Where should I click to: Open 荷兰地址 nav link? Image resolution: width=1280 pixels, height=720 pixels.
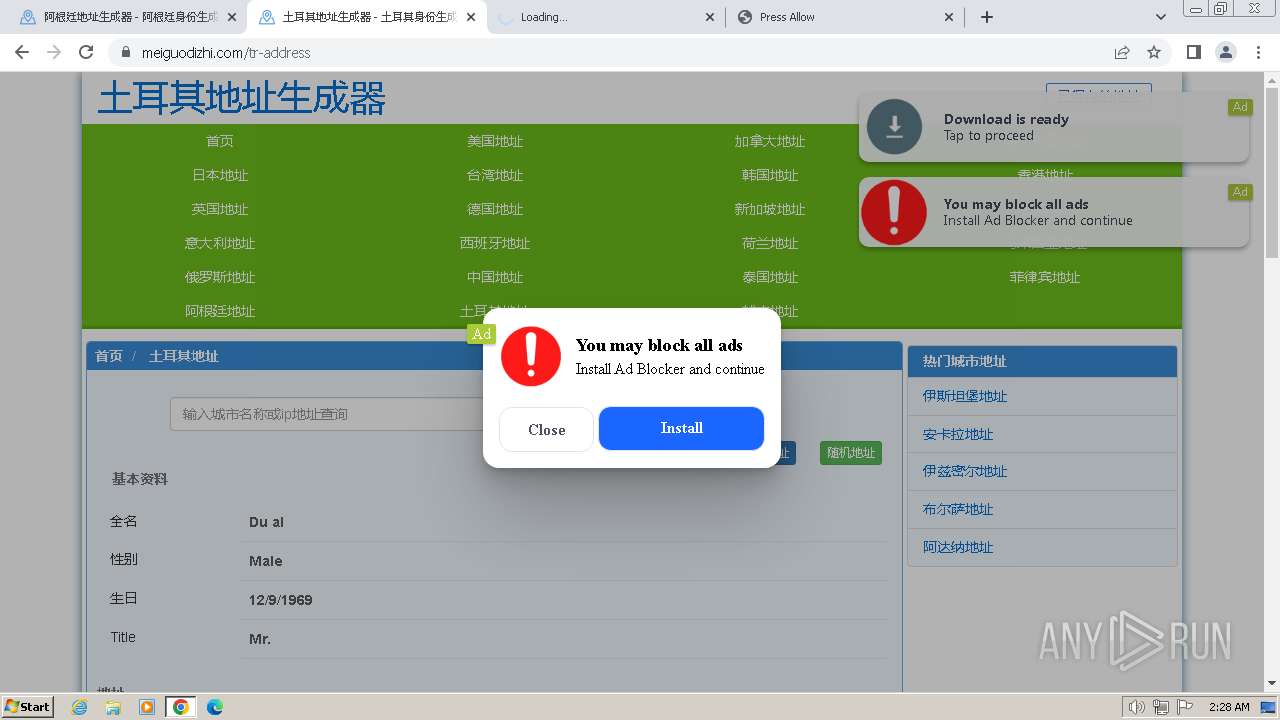click(770, 243)
